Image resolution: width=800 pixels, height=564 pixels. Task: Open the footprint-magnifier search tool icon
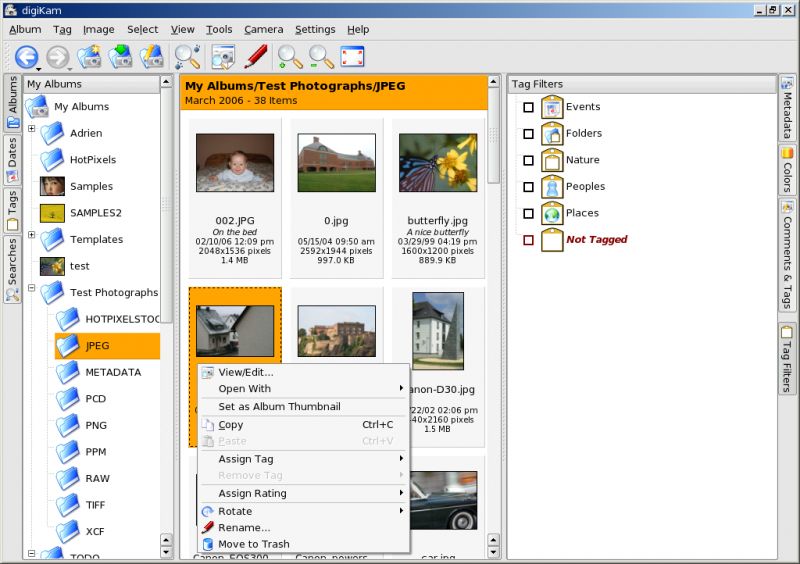187,57
